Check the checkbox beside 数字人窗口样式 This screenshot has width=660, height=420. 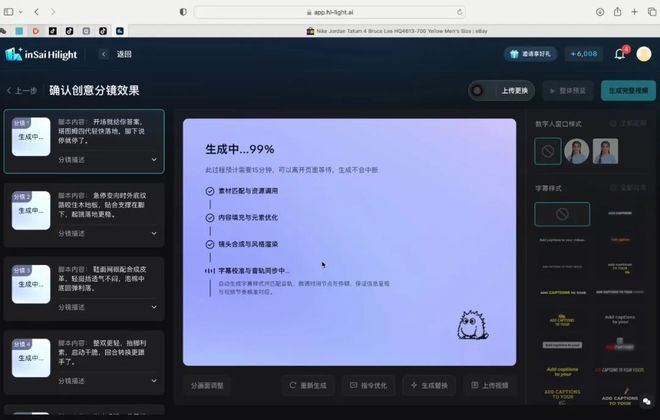point(613,124)
